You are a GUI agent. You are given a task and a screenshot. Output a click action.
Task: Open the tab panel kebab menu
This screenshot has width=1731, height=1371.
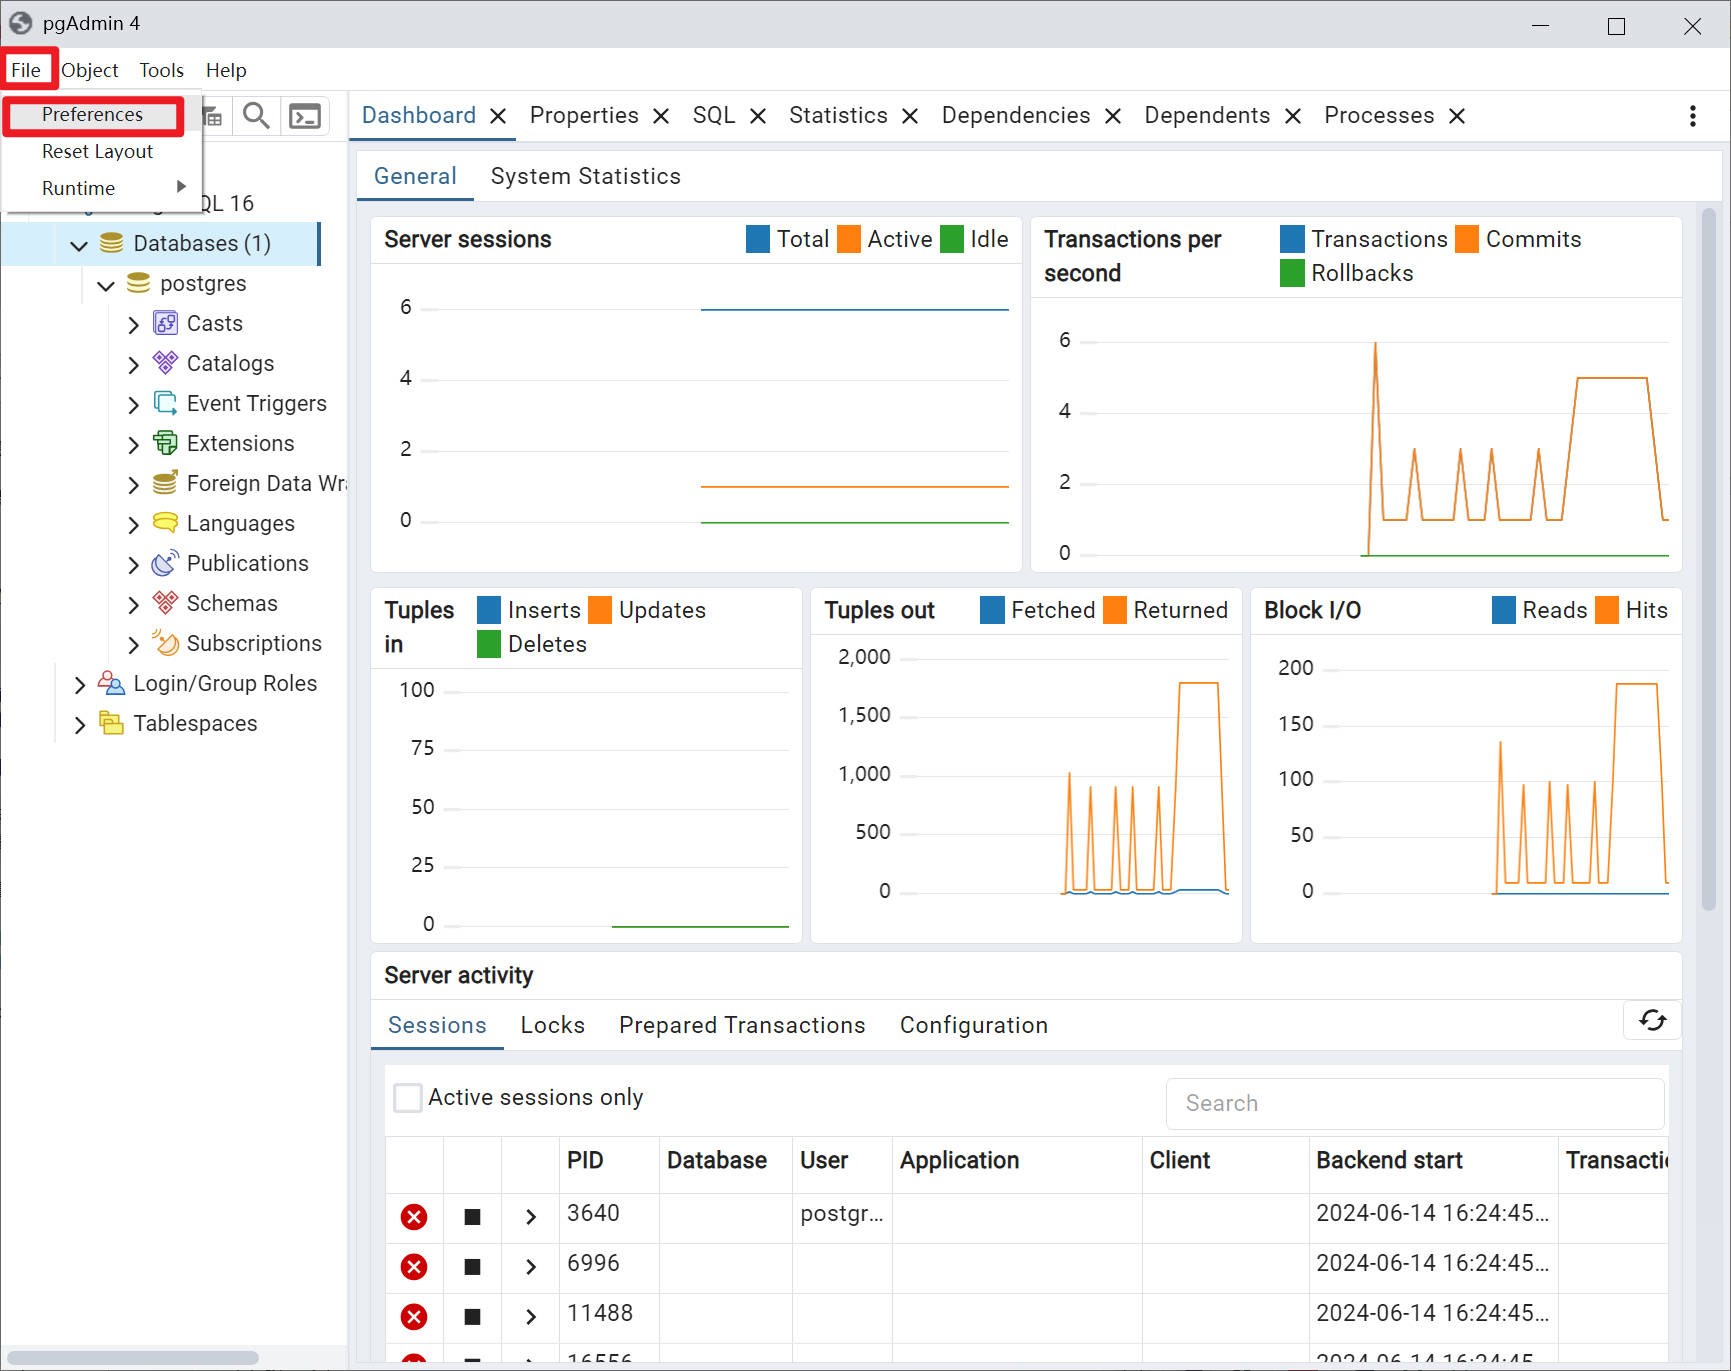coord(1693,116)
